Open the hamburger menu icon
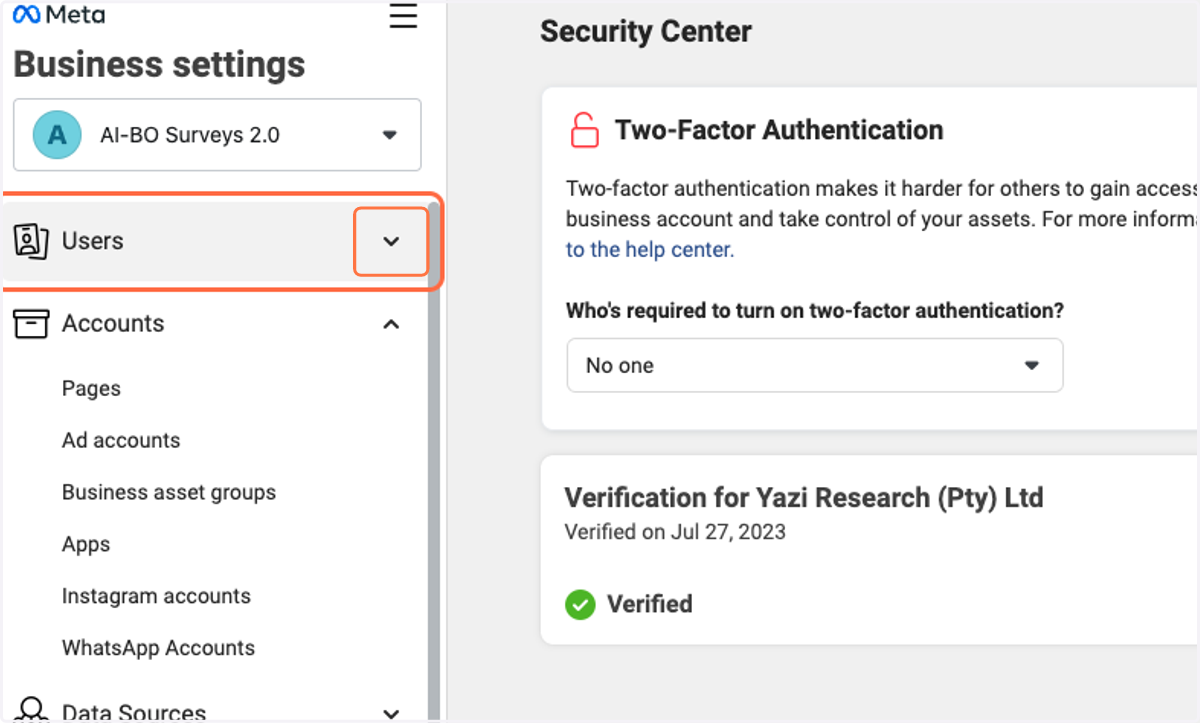Viewport: 1200px width, 723px height. click(403, 15)
